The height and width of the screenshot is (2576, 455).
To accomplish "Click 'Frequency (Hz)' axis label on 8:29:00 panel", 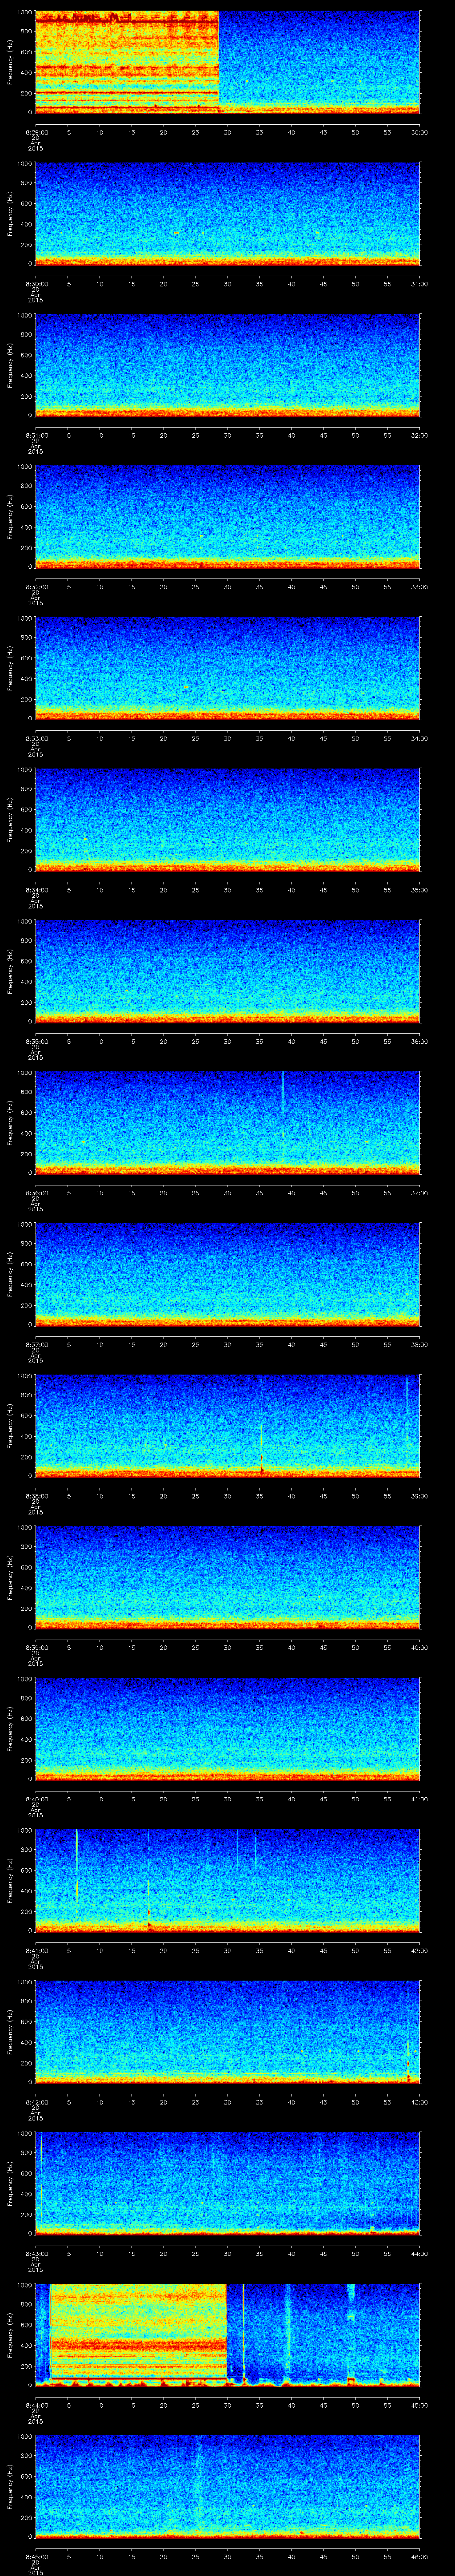I will pos(10,62).
